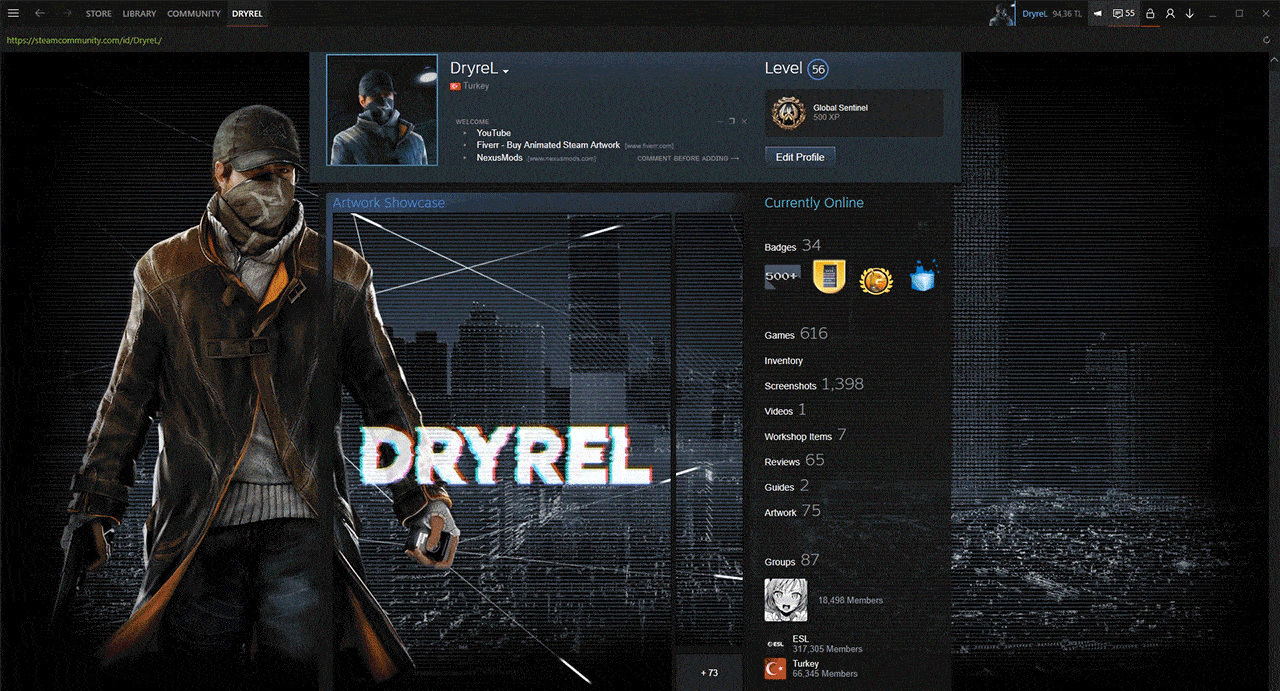Open the Artwork Showcase heading
This screenshot has height=691, width=1280.
pyautogui.click(x=388, y=203)
